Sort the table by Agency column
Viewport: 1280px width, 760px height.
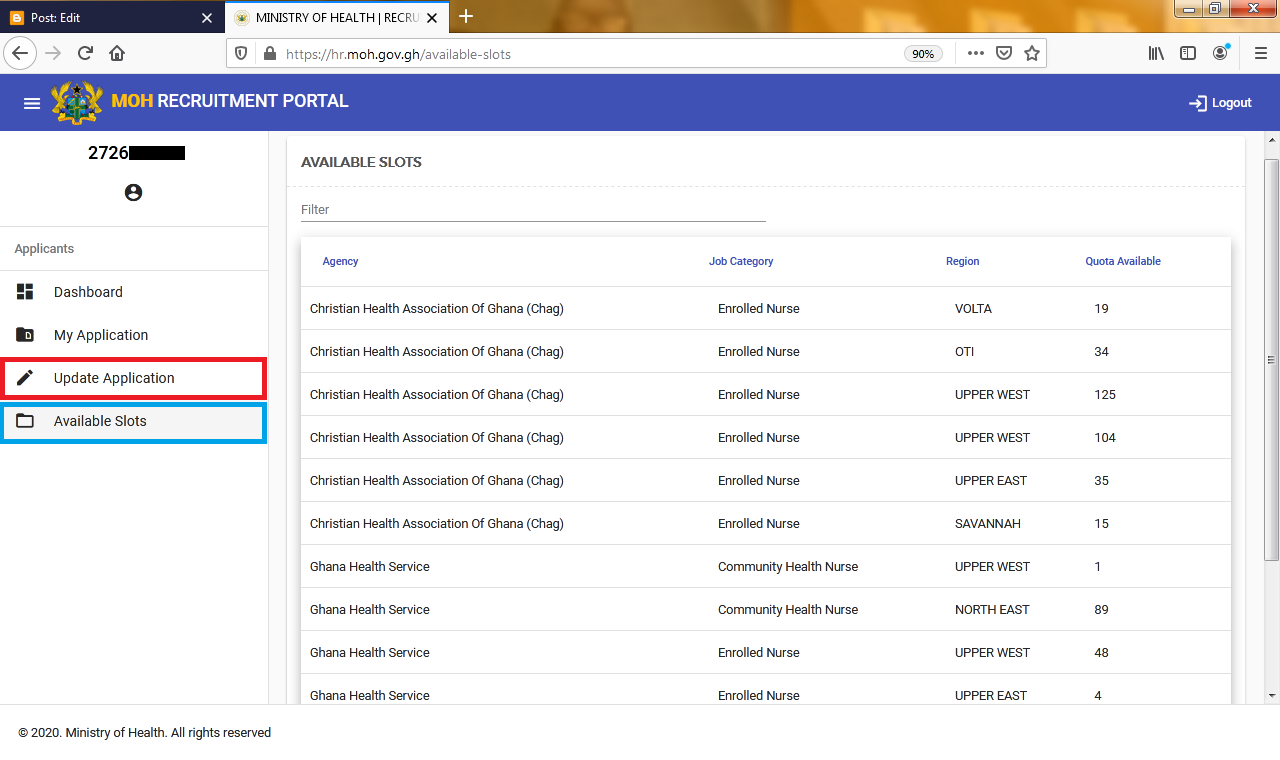[340, 261]
